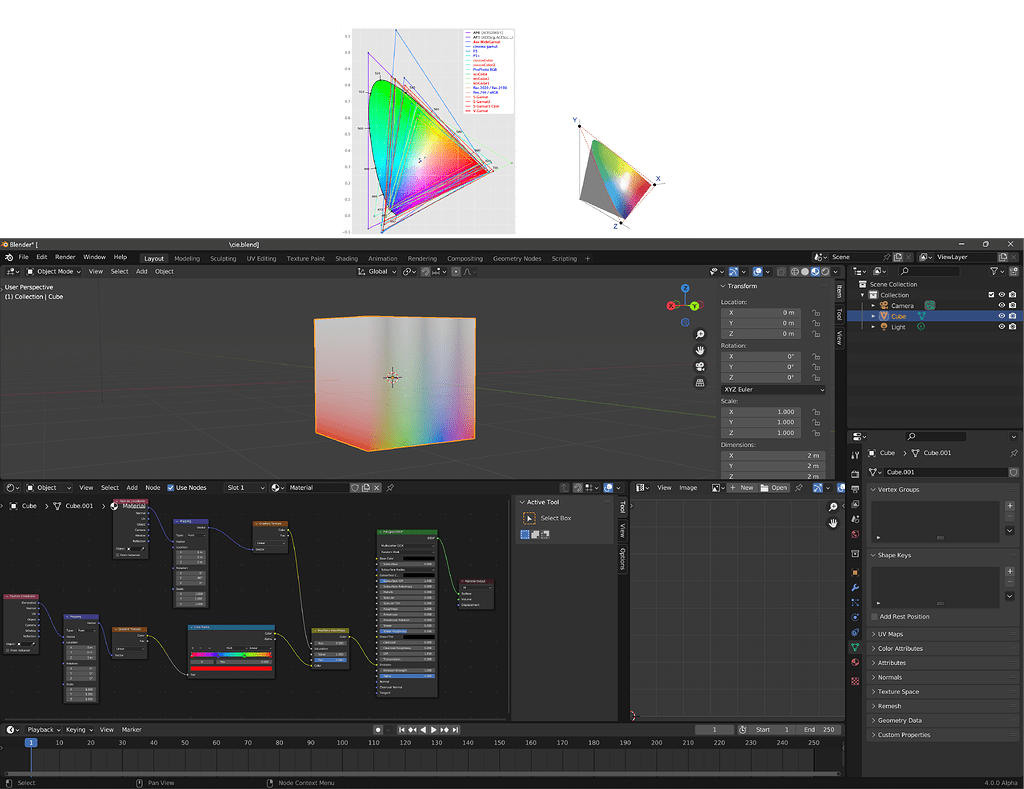The width and height of the screenshot is (1024, 789).
Task: Open the Particles properties tab icon
Action: click(x=855, y=602)
